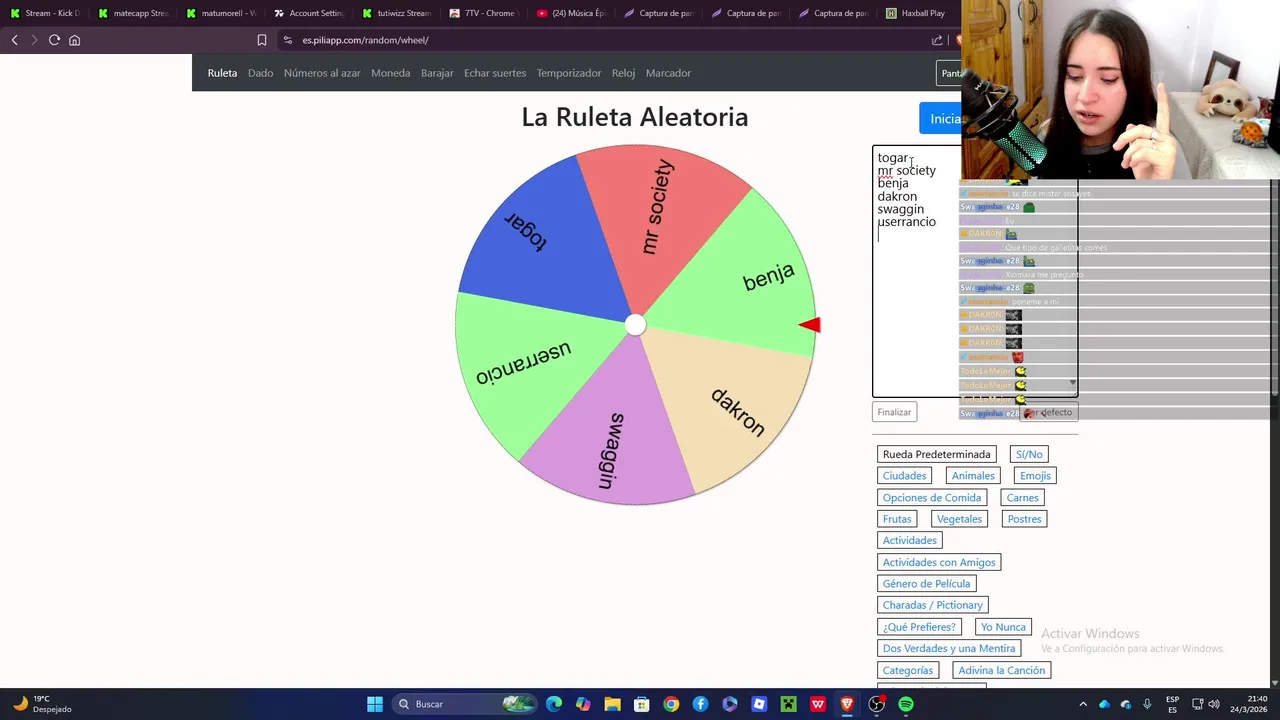Switch to the Stream - Kick tab
The width and height of the screenshot is (1280, 720).
(44, 13)
